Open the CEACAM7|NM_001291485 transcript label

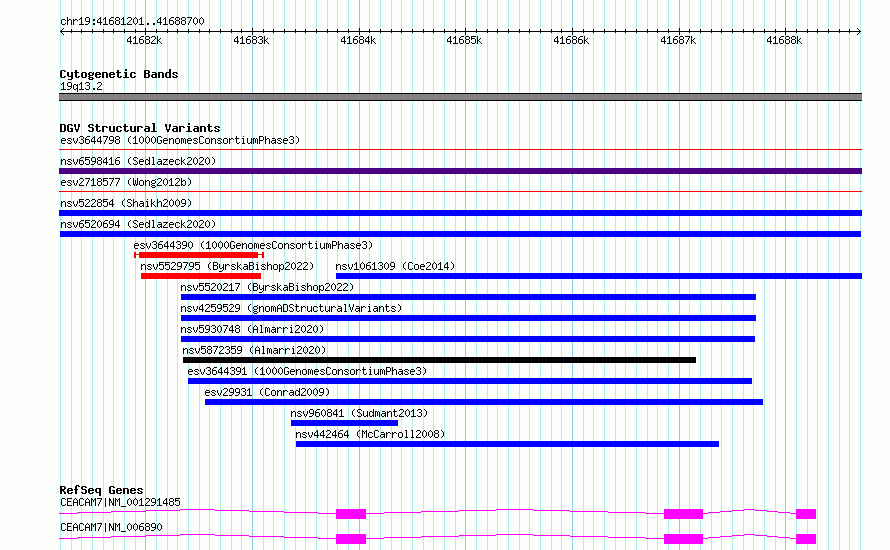pos(120,502)
